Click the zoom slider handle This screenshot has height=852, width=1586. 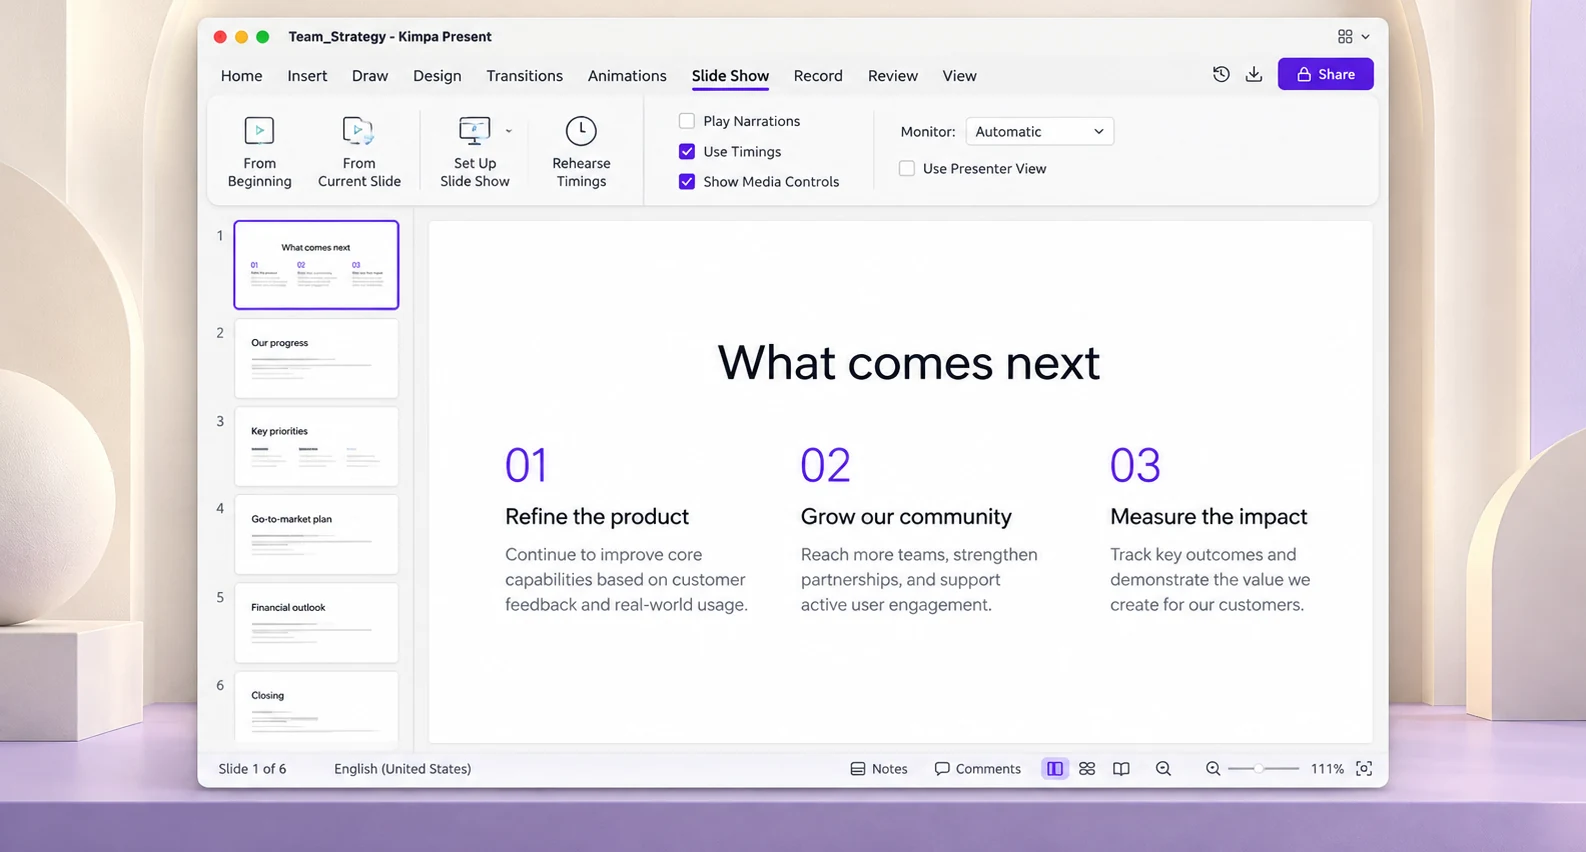click(1258, 769)
